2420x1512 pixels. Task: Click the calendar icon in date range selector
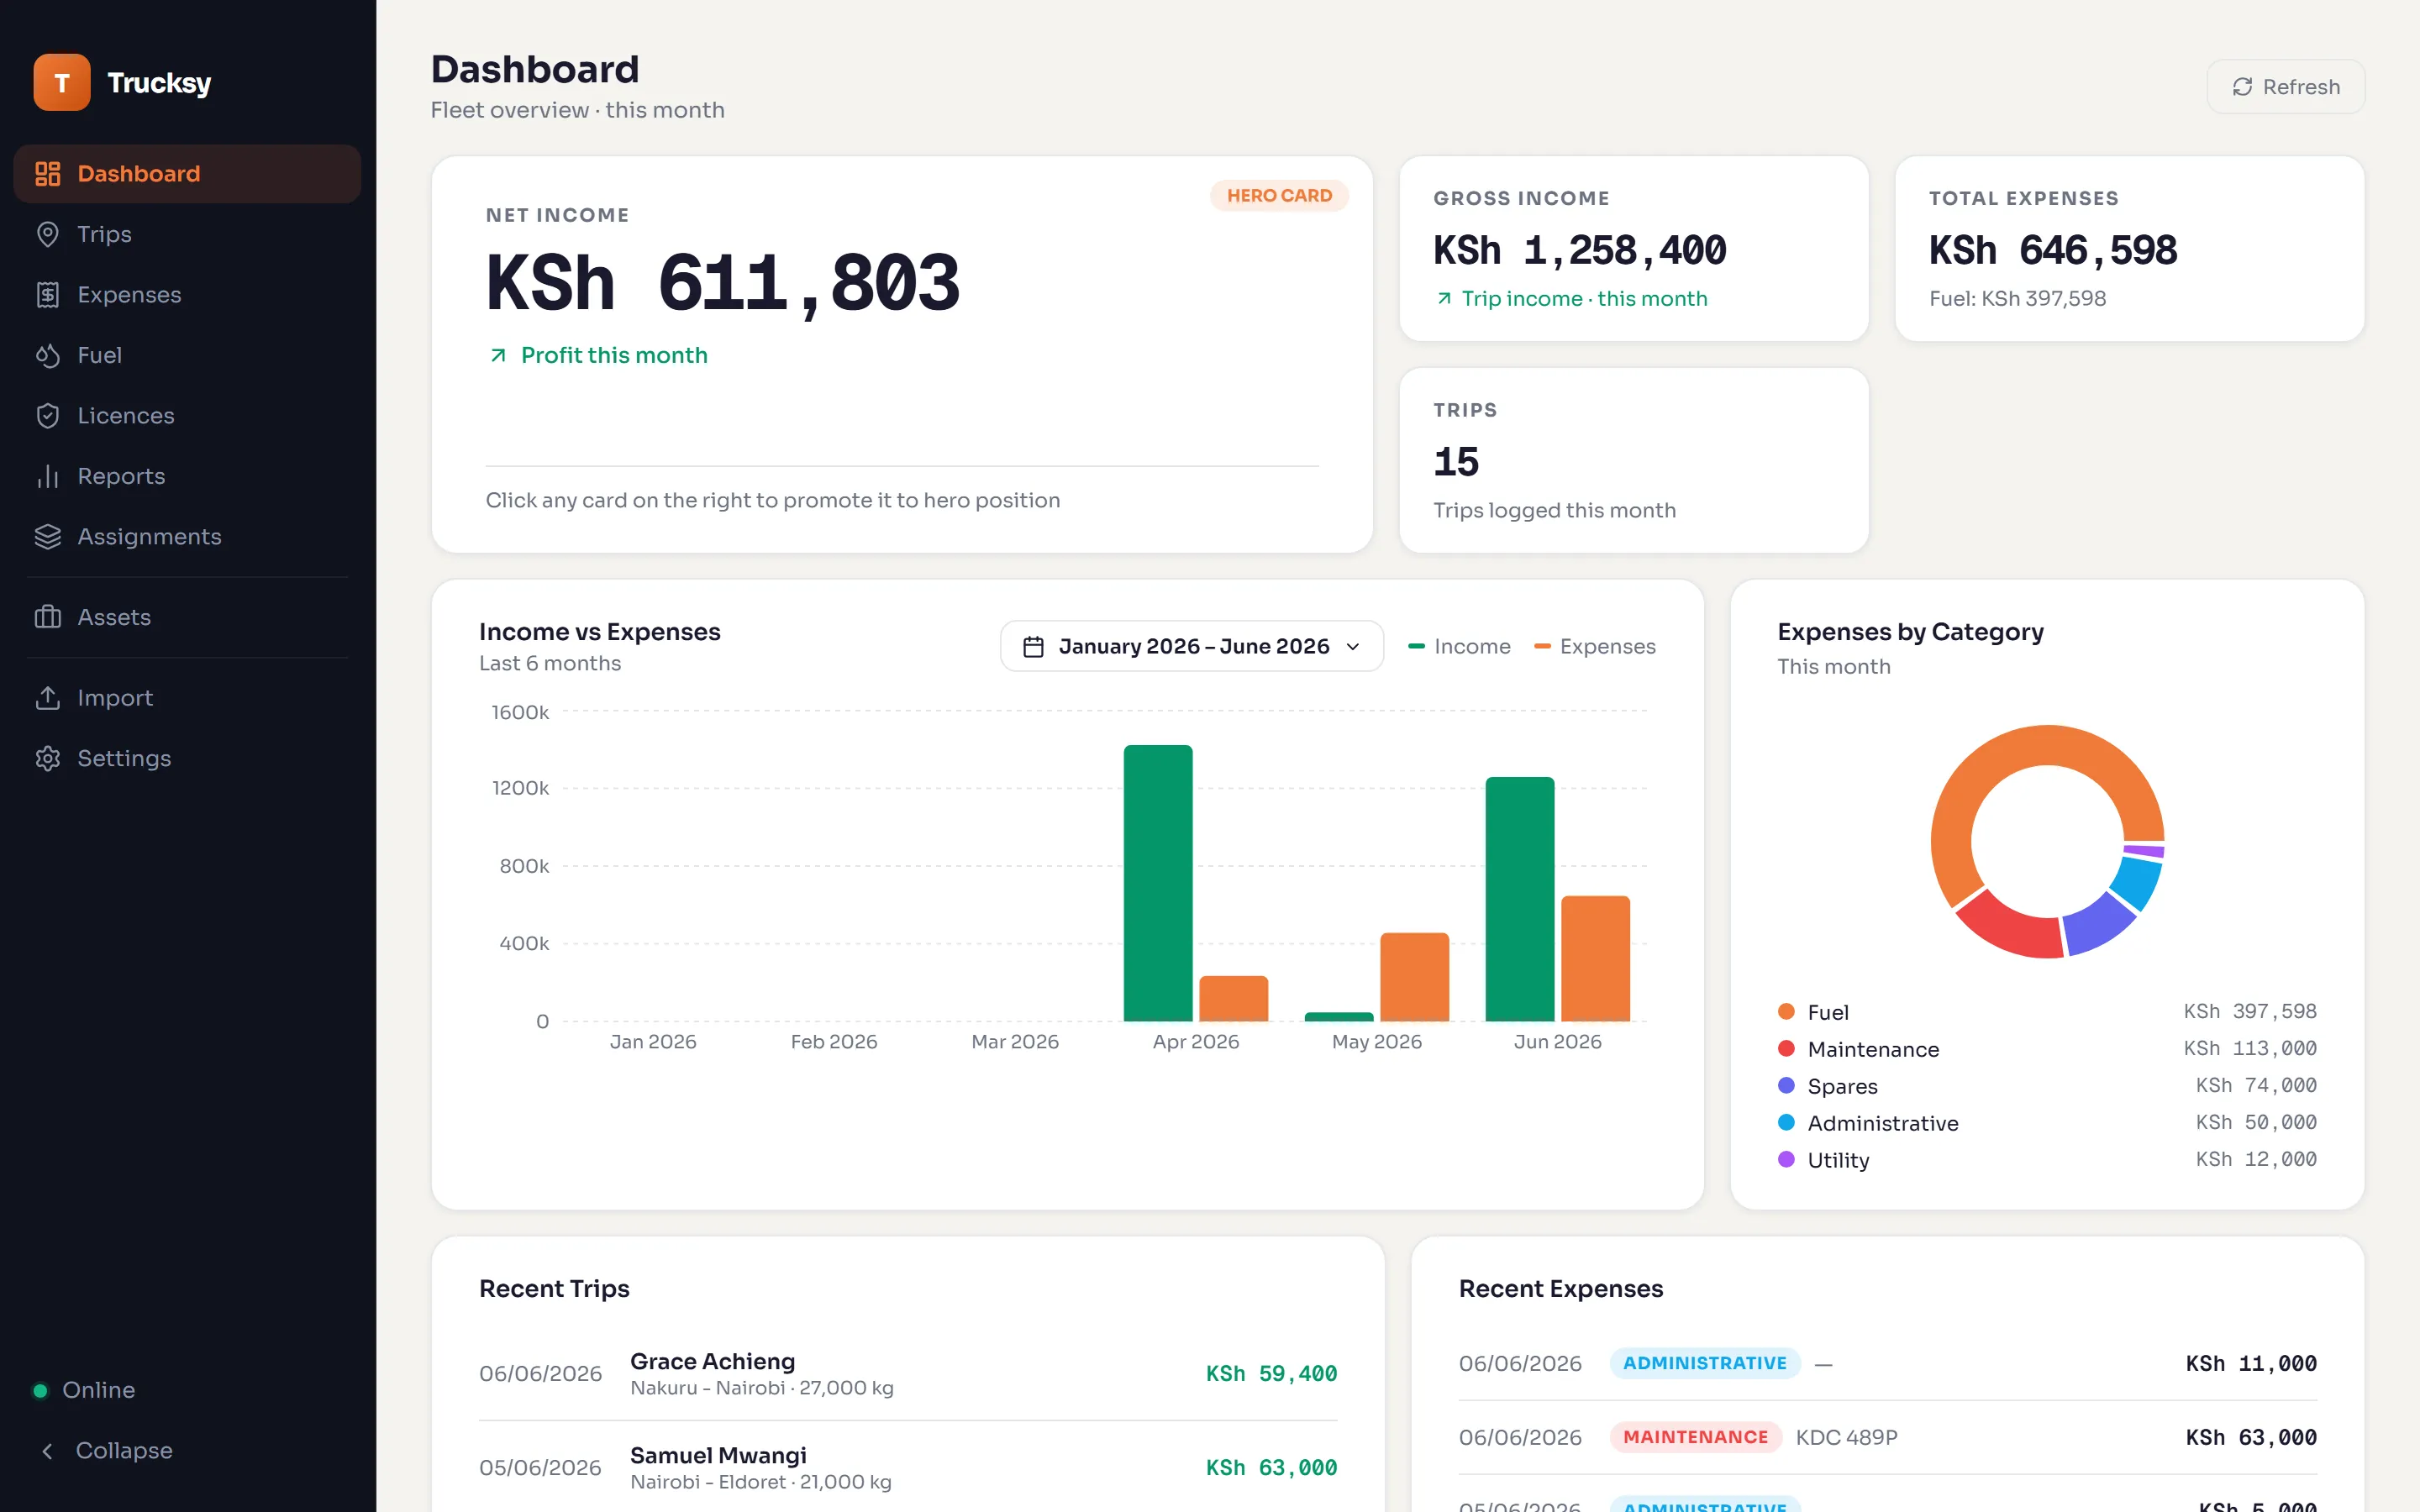click(1033, 647)
